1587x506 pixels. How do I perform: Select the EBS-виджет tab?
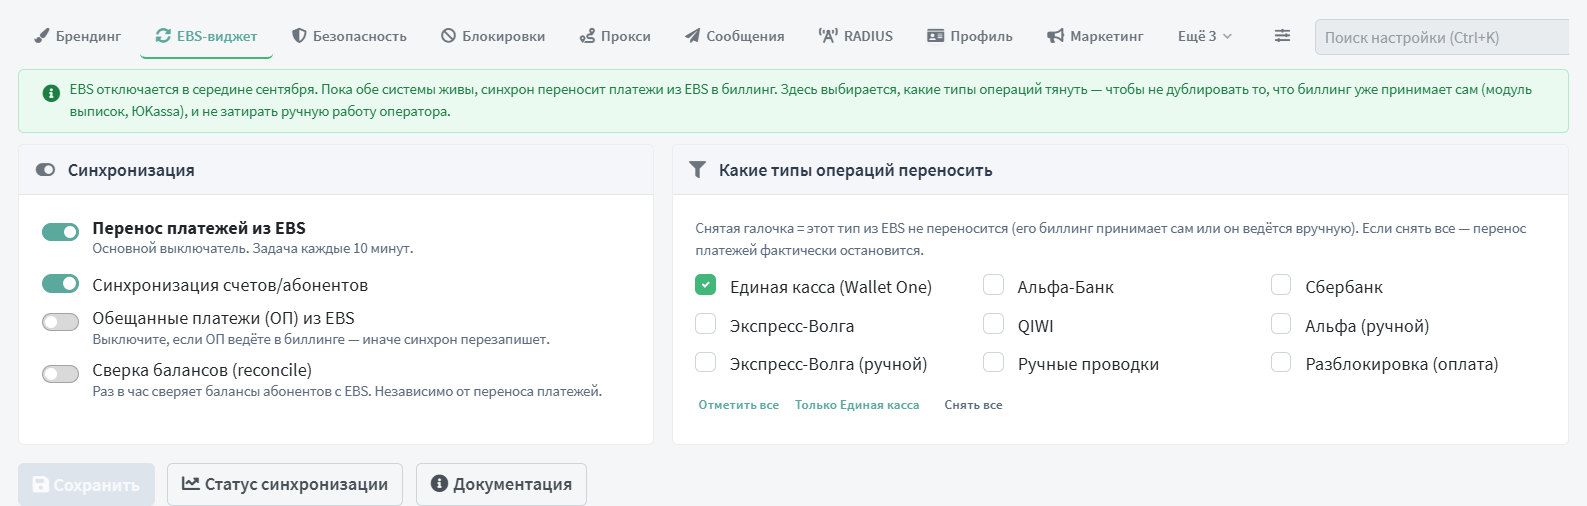207,36
